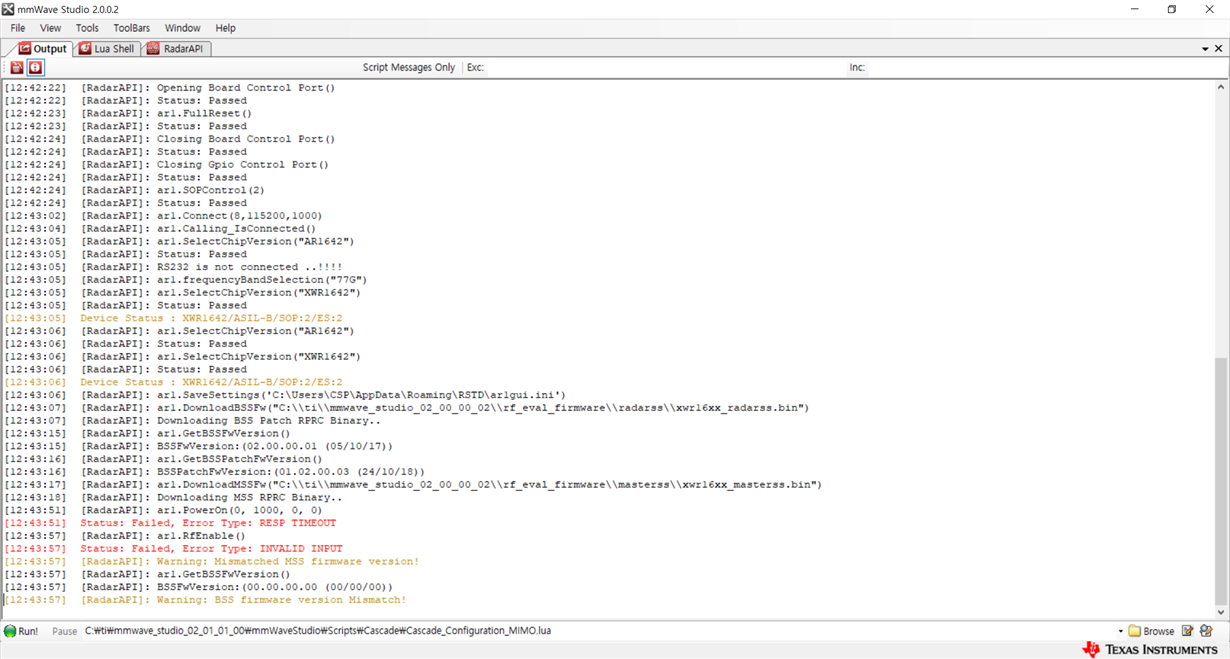Click the 'ar1.RfEnable()' log line
This screenshot has width=1230, height=659.
pos(125,536)
